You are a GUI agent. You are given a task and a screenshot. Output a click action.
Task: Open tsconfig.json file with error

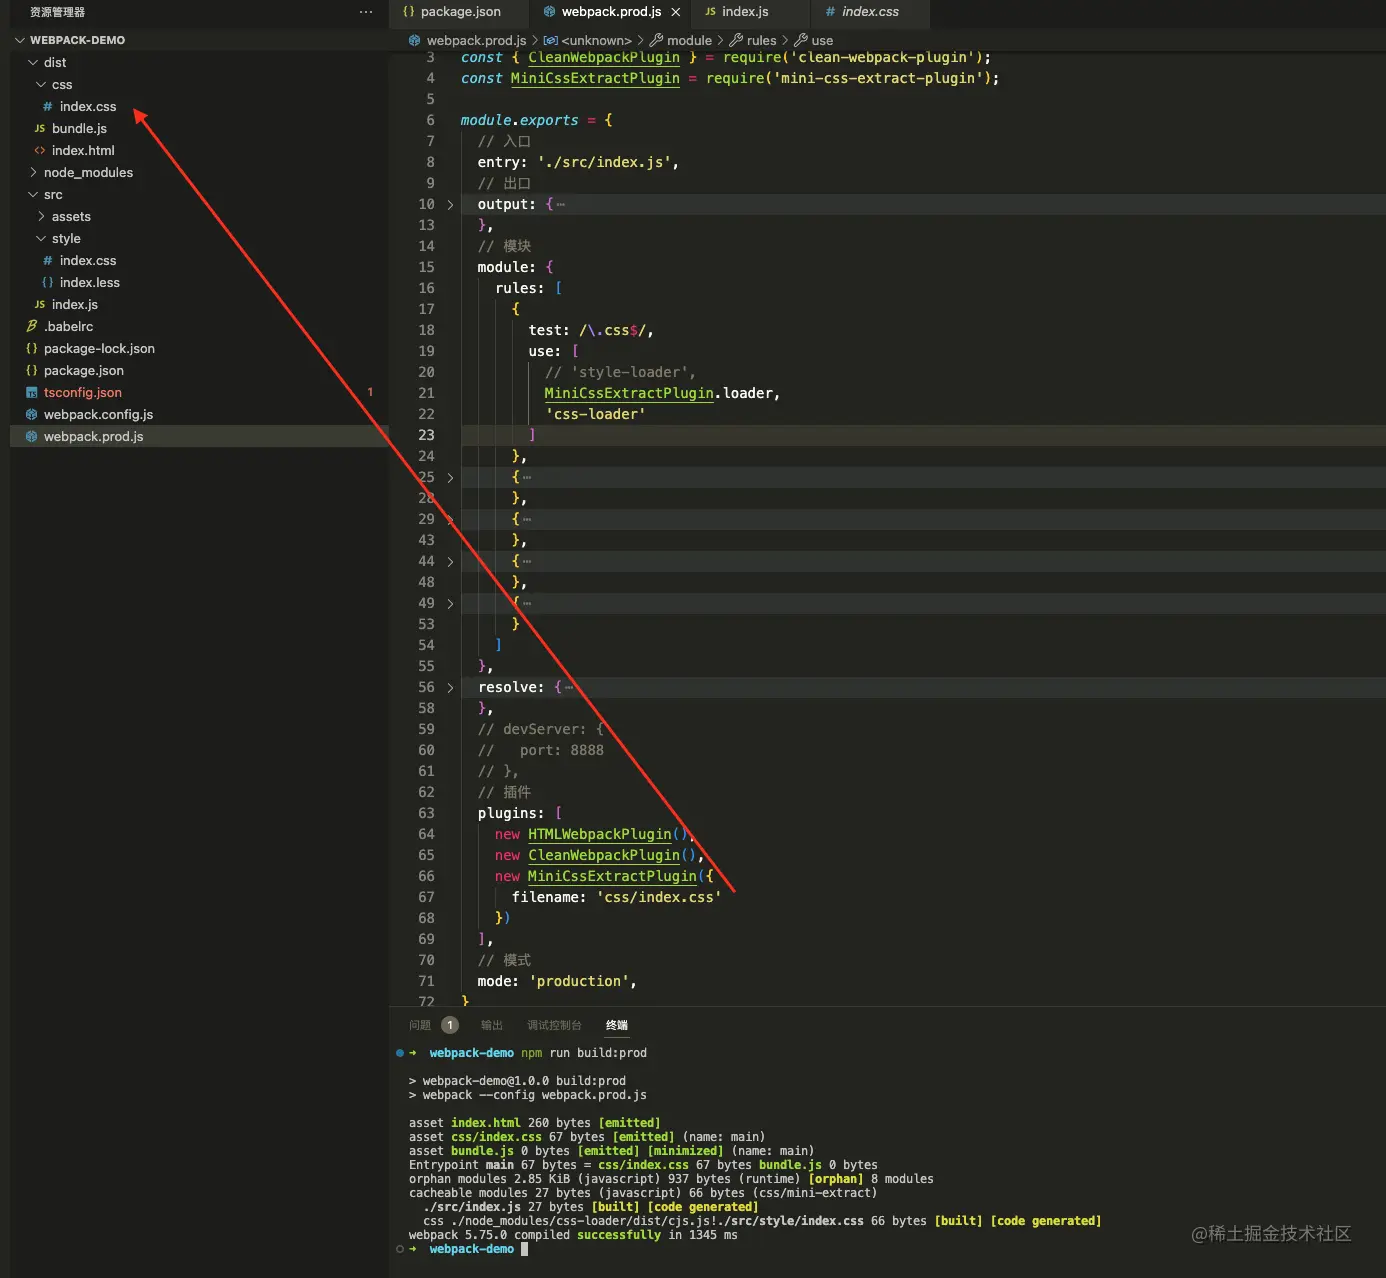click(x=83, y=392)
